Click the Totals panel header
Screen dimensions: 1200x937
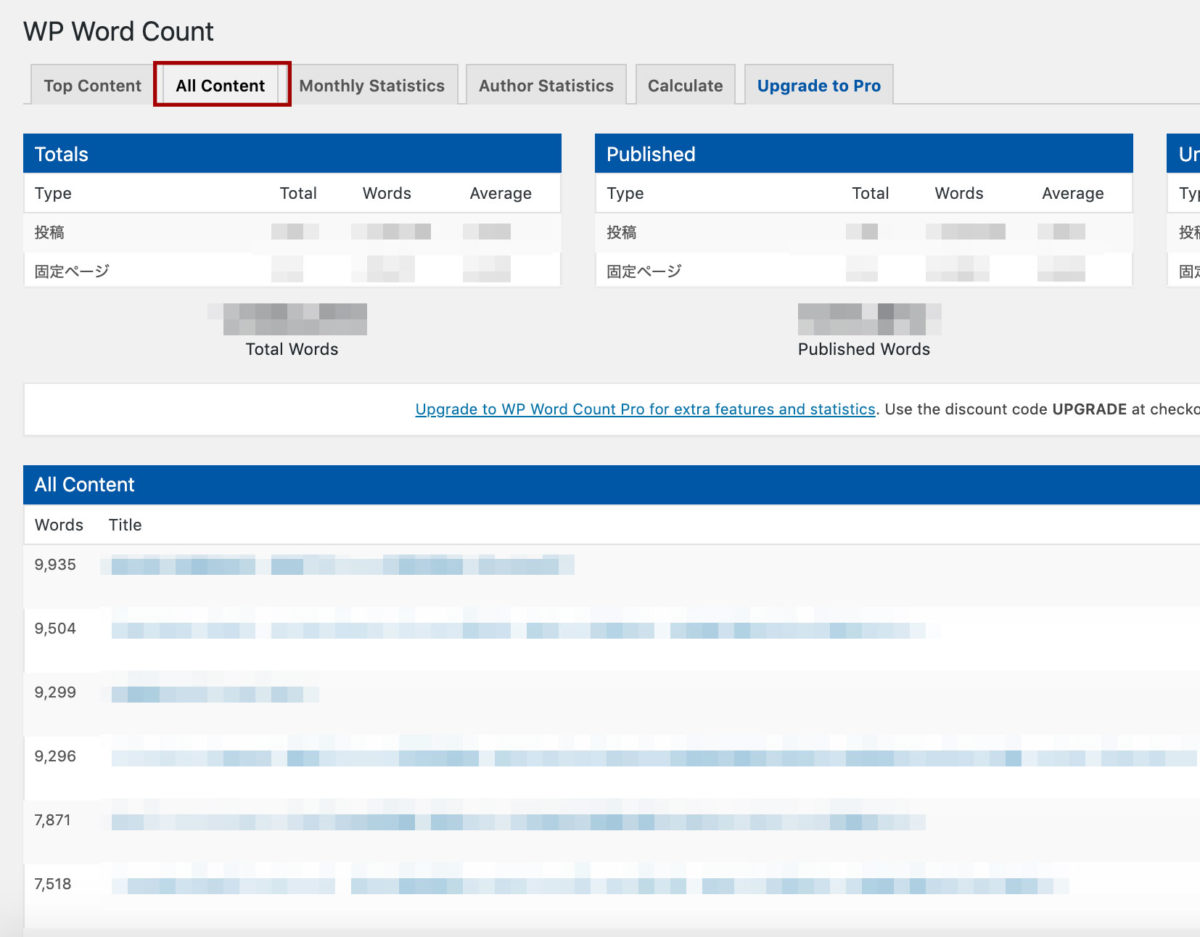[x=292, y=154]
